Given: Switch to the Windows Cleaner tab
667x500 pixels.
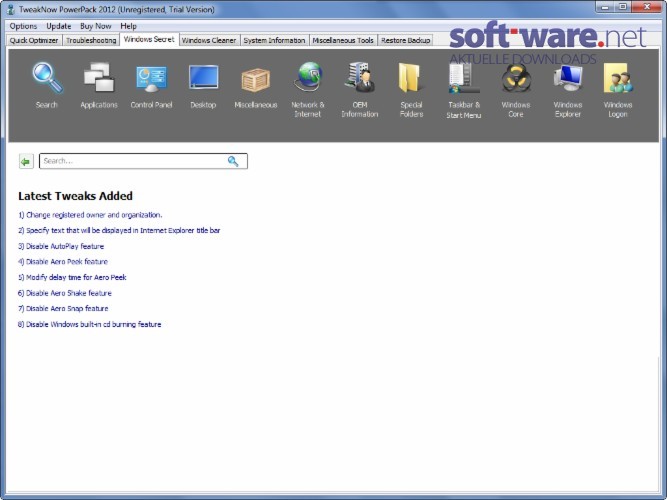Looking at the screenshot, I should point(209,40).
